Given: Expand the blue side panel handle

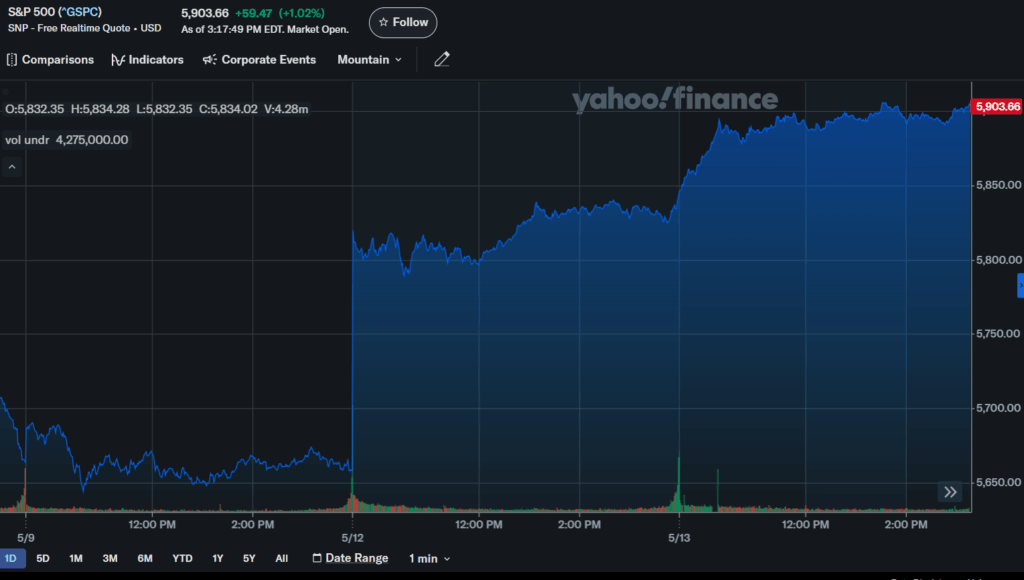Looking at the screenshot, I should (x=1020, y=285).
